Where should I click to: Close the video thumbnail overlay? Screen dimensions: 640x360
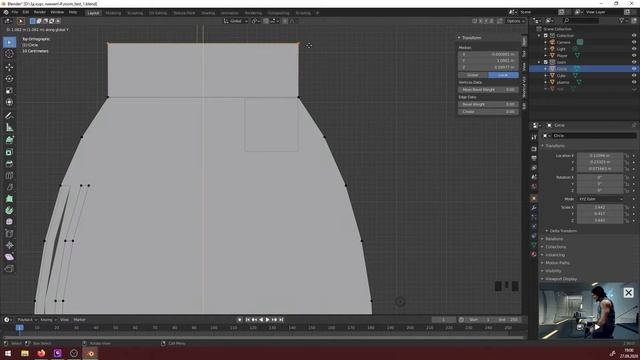tap(629, 293)
